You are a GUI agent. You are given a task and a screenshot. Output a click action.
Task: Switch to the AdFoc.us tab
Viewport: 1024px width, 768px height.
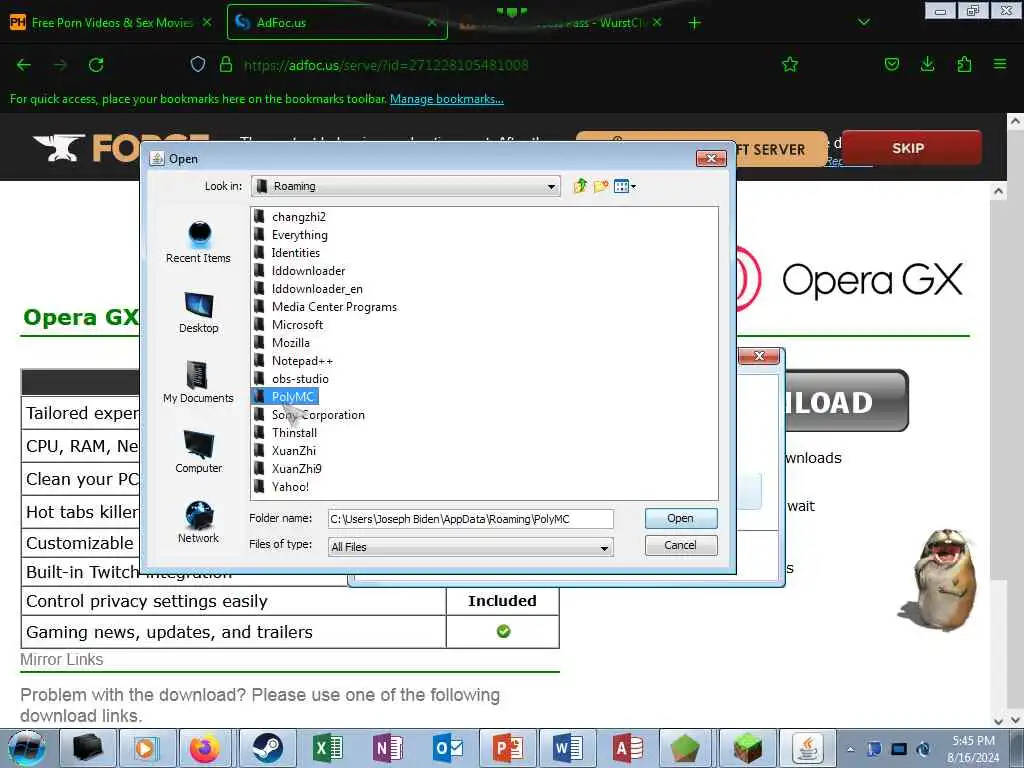tap(336, 23)
